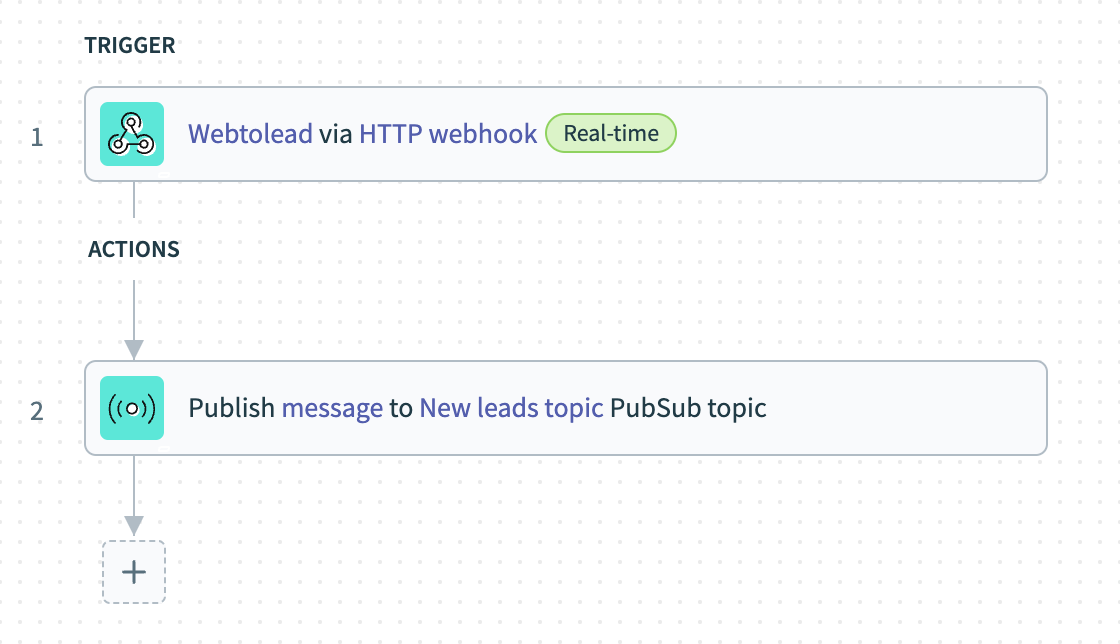Click the arrowhead pointing into step 2
This screenshot has width=1120, height=644.
[x=133, y=349]
